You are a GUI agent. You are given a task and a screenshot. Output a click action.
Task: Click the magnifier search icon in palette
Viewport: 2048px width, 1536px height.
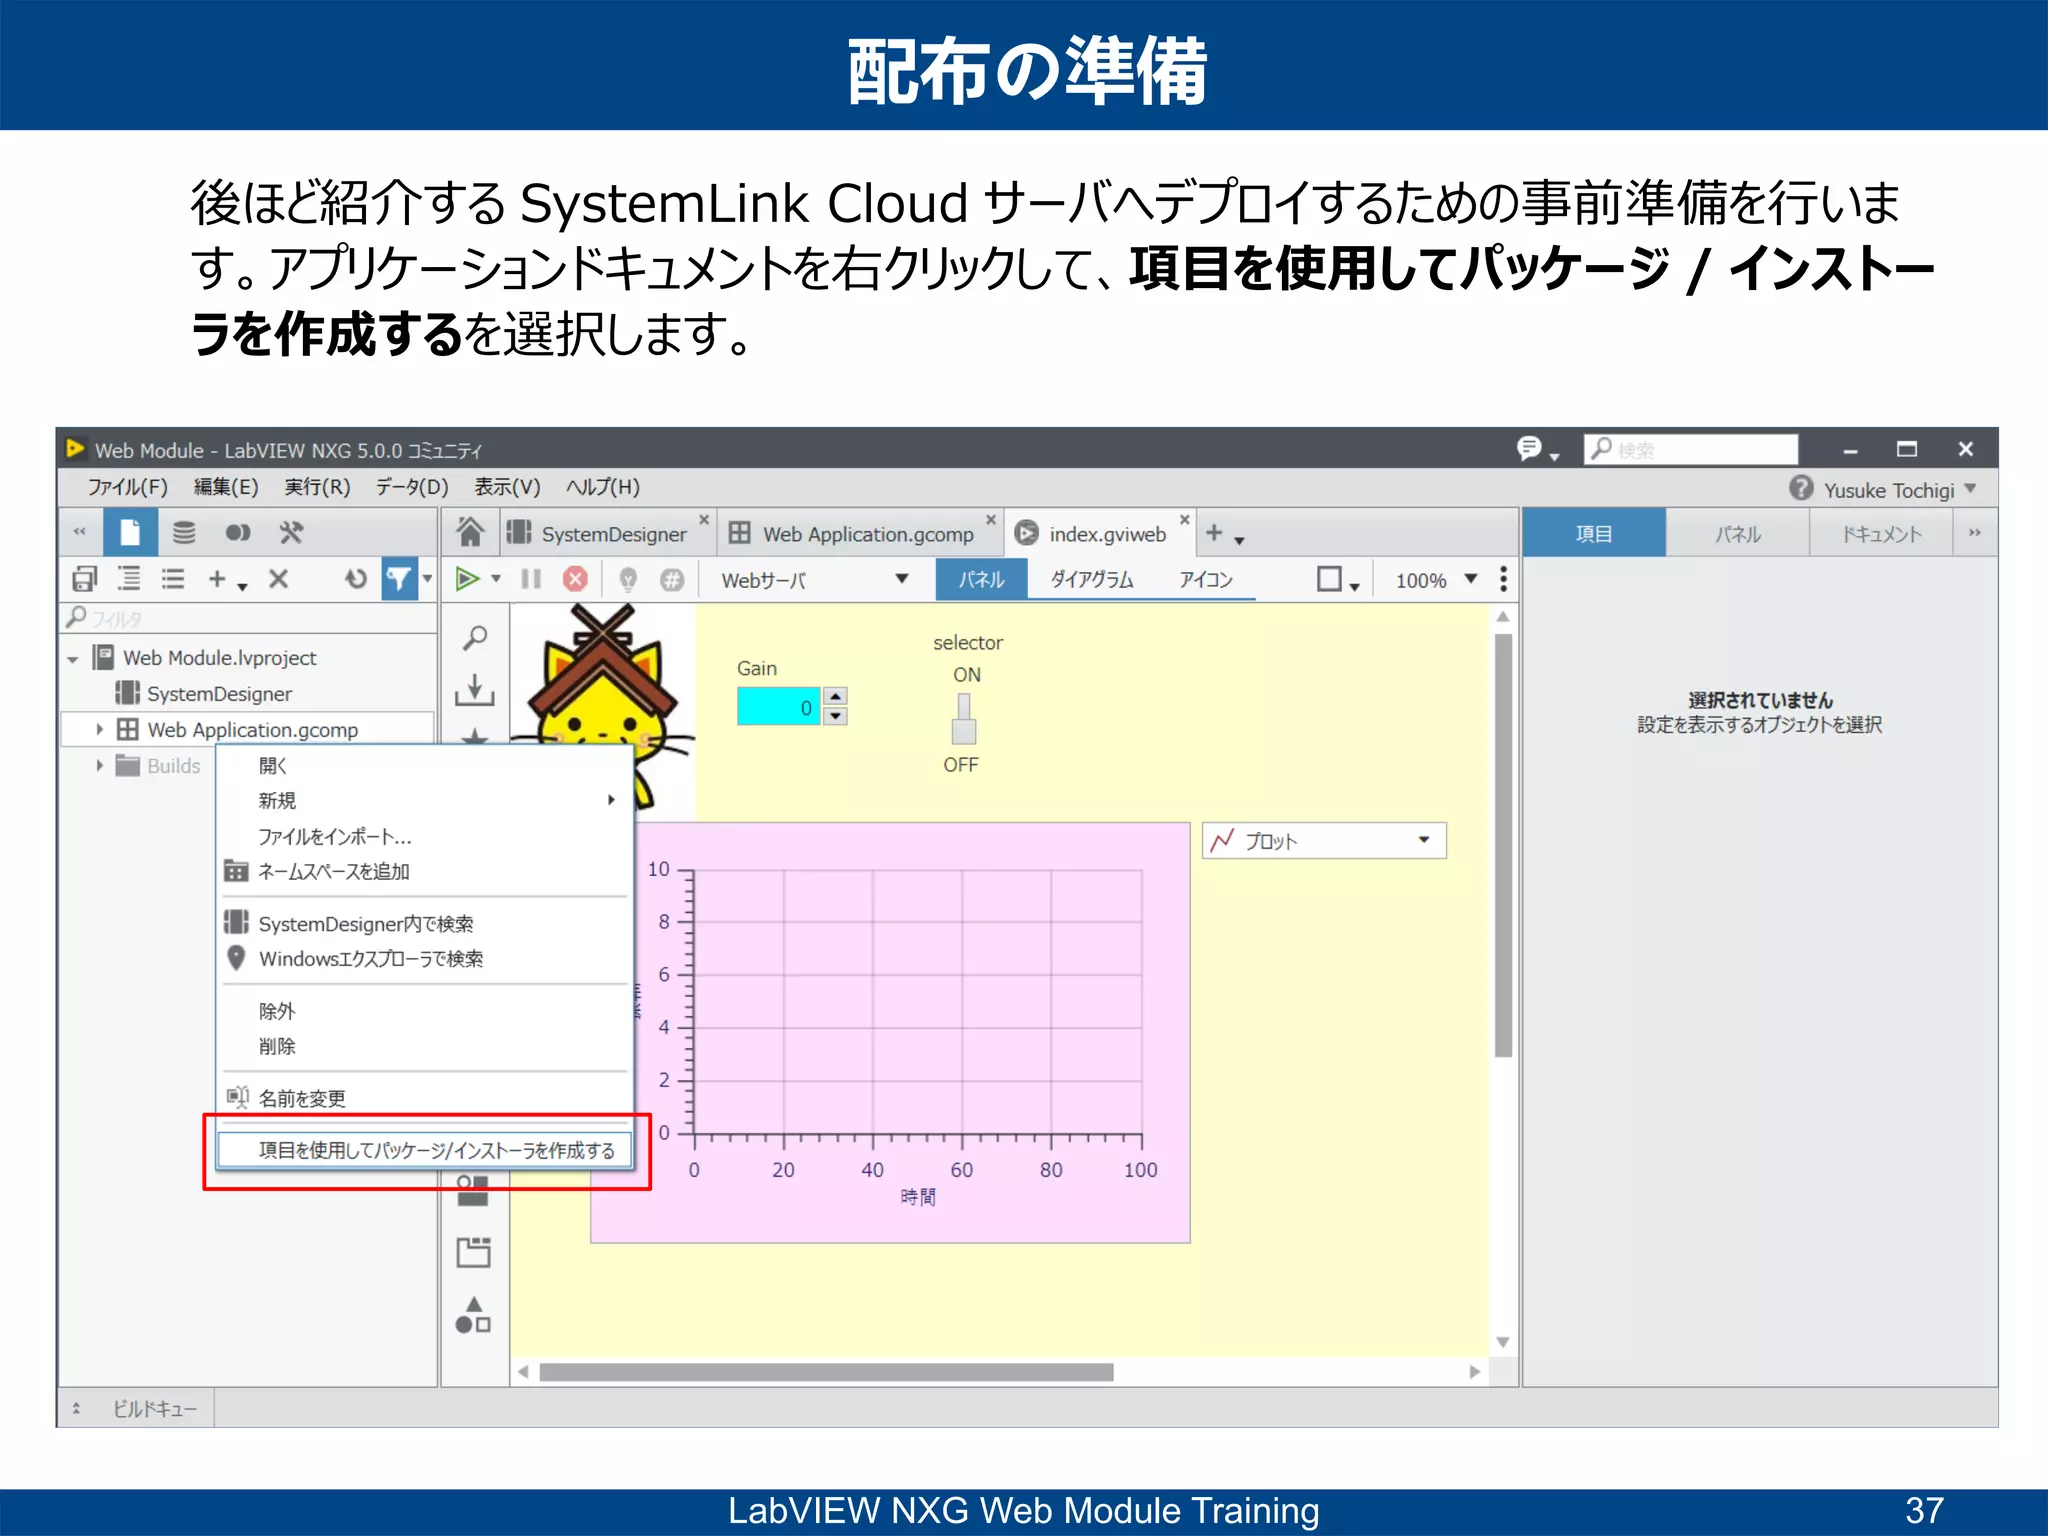pos(475,638)
